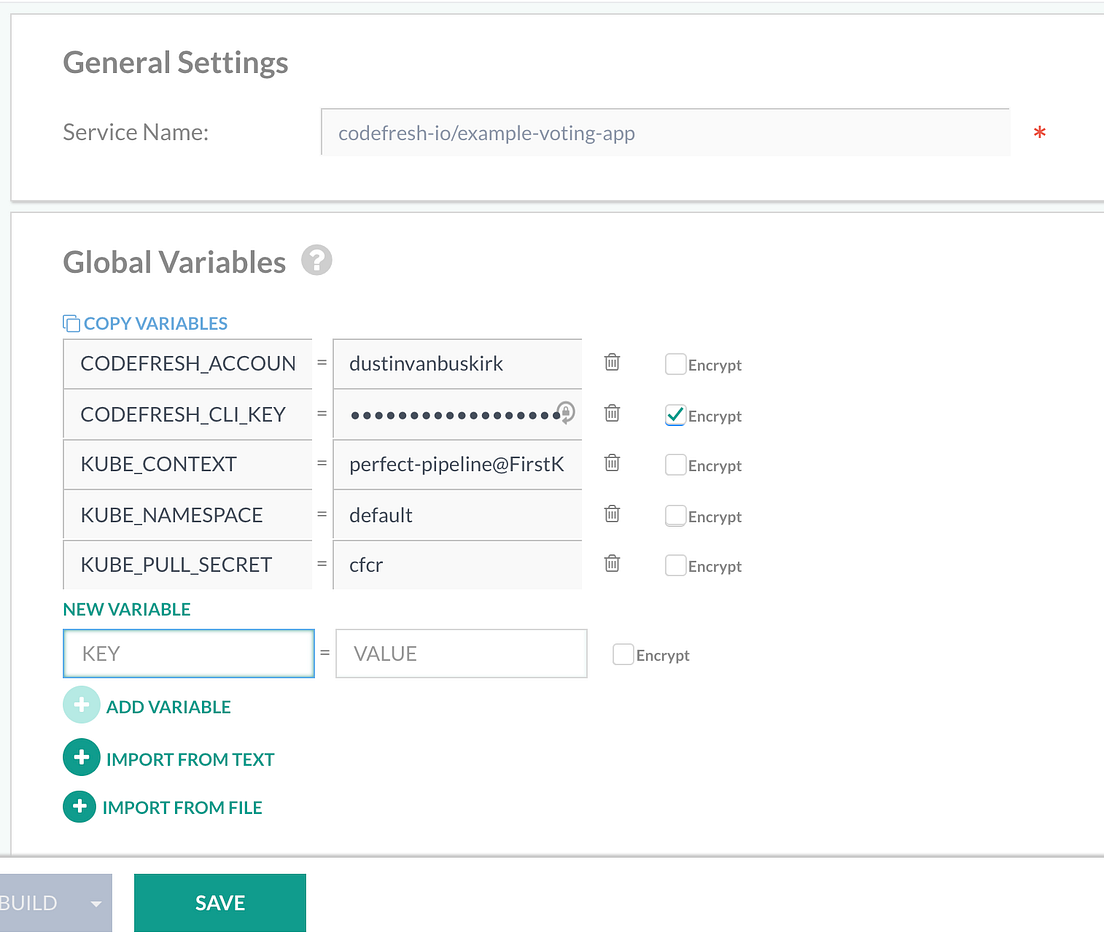Click the new variable VALUE field
The width and height of the screenshot is (1104, 941).
tap(461, 653)
